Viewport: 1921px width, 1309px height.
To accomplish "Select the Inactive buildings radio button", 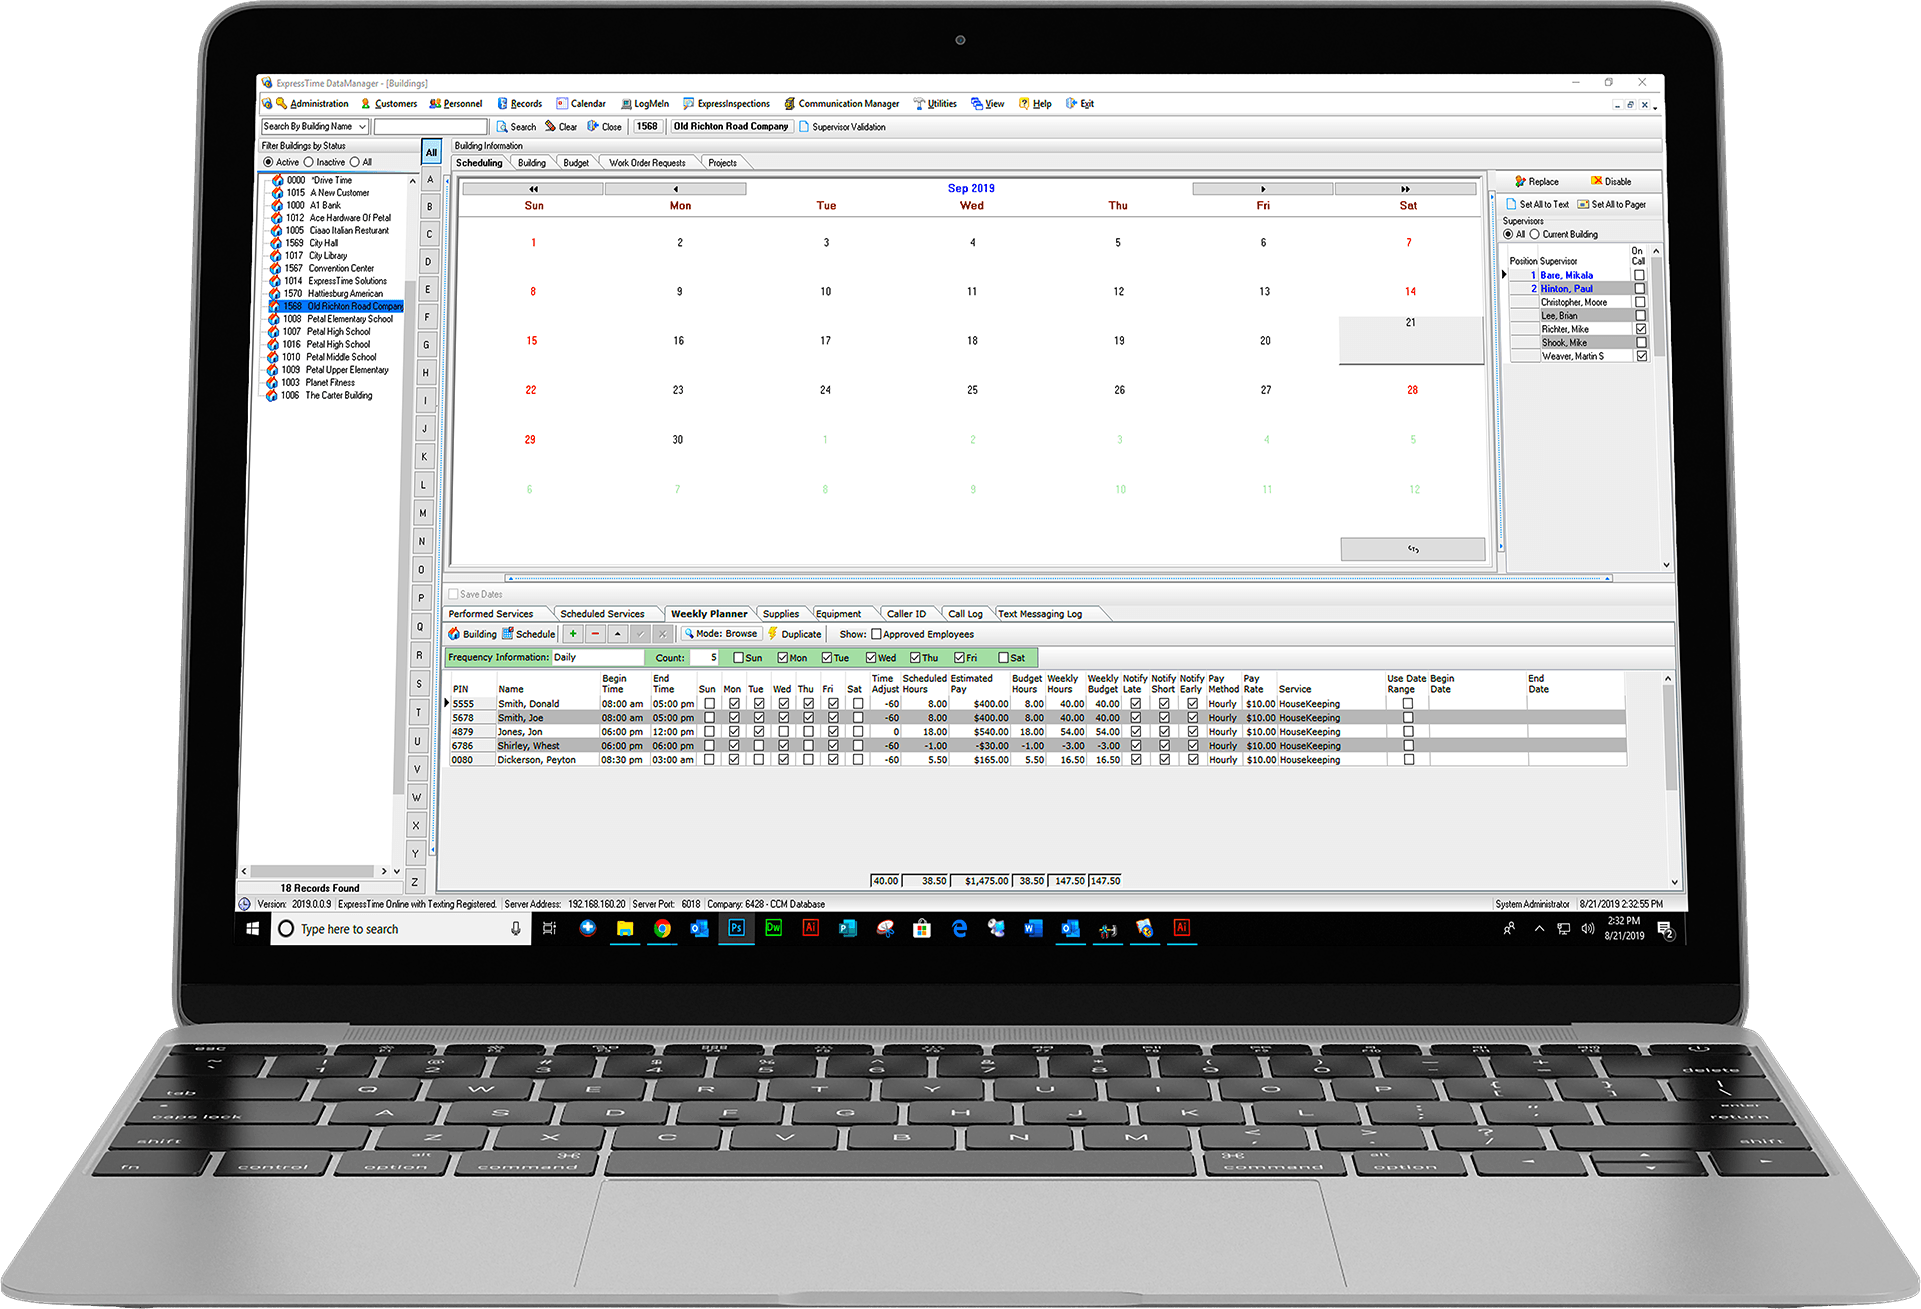I will tap(309, 162).
